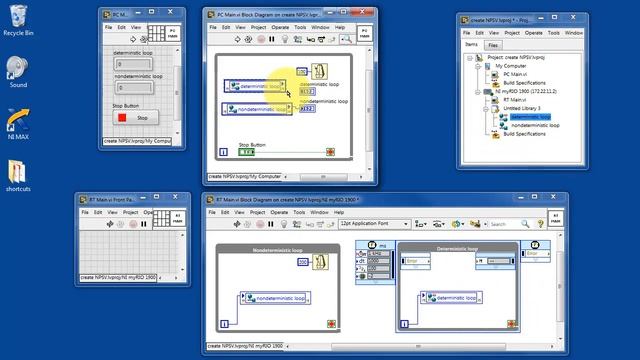Click magnifier search icon in RT Main diagram
The image size is (640, 360).
coord(525,224)
